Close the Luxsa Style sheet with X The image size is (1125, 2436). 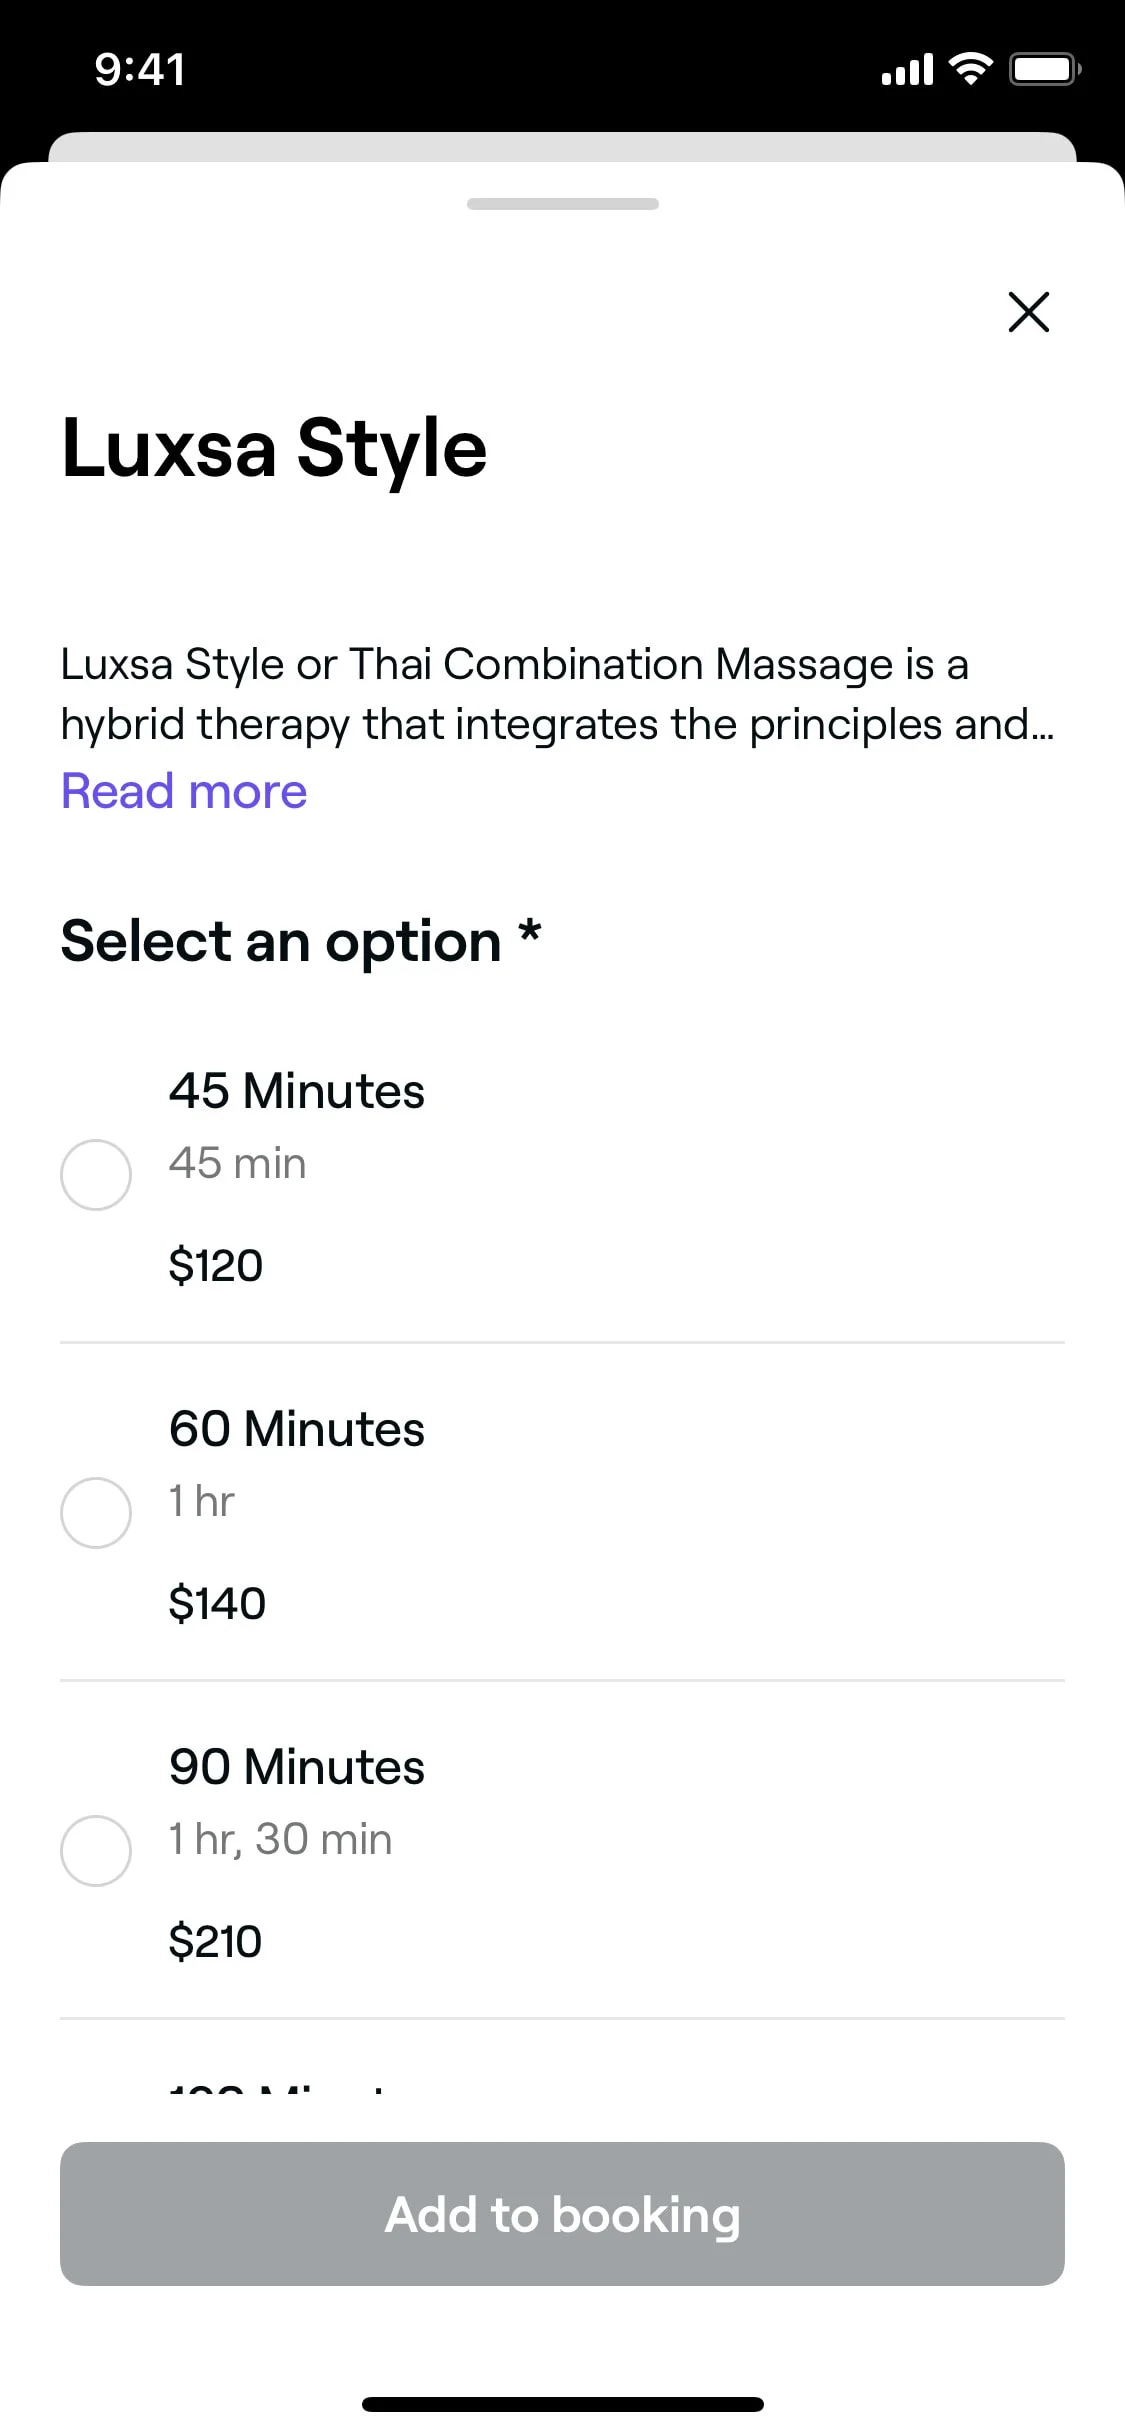[1028, 312]
